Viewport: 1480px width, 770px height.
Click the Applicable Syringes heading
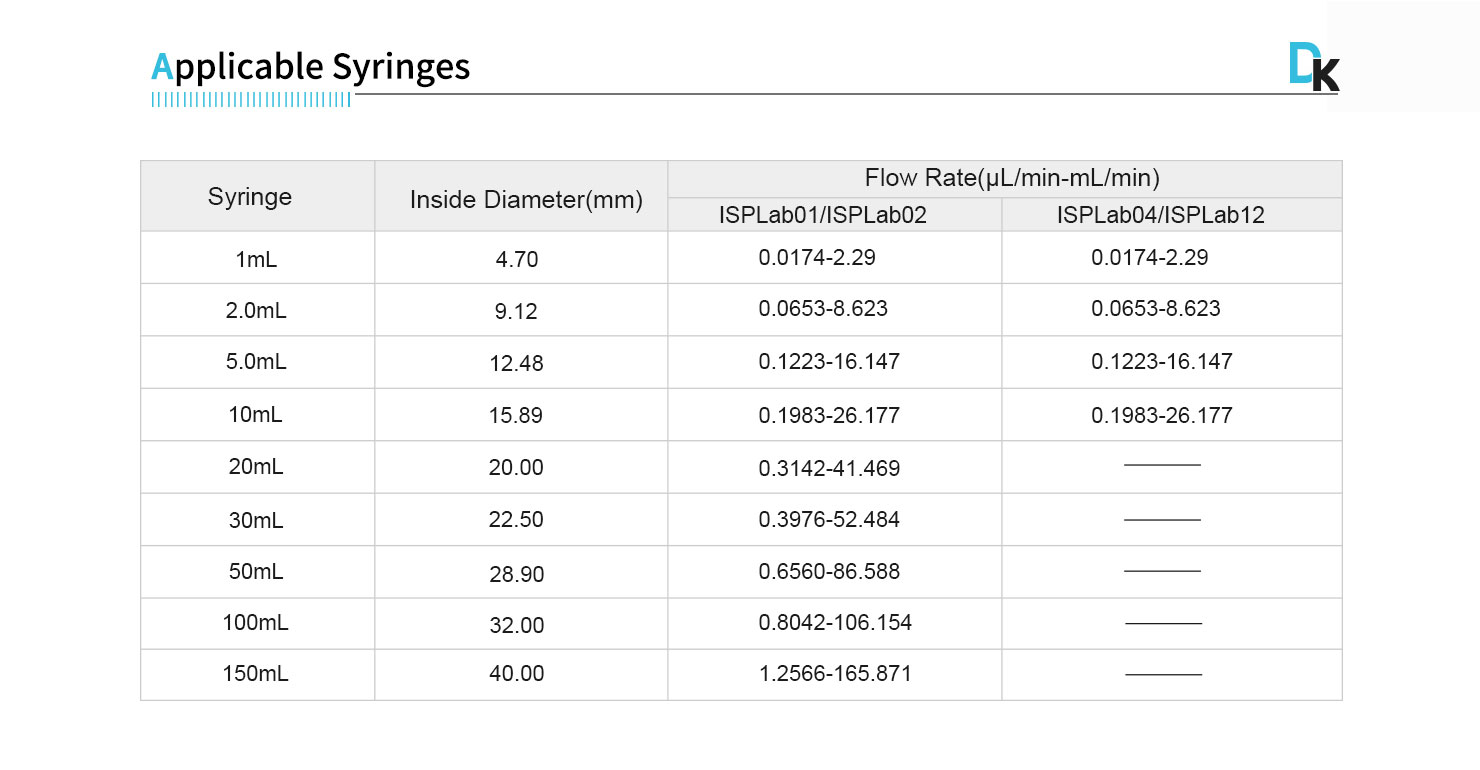coord(310,67)
